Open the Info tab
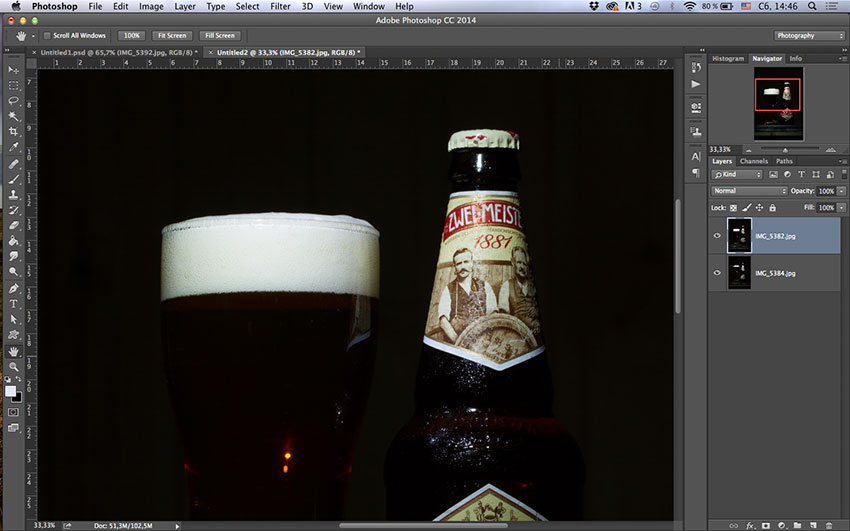The image size is (850, 531). tap(795, 59)
